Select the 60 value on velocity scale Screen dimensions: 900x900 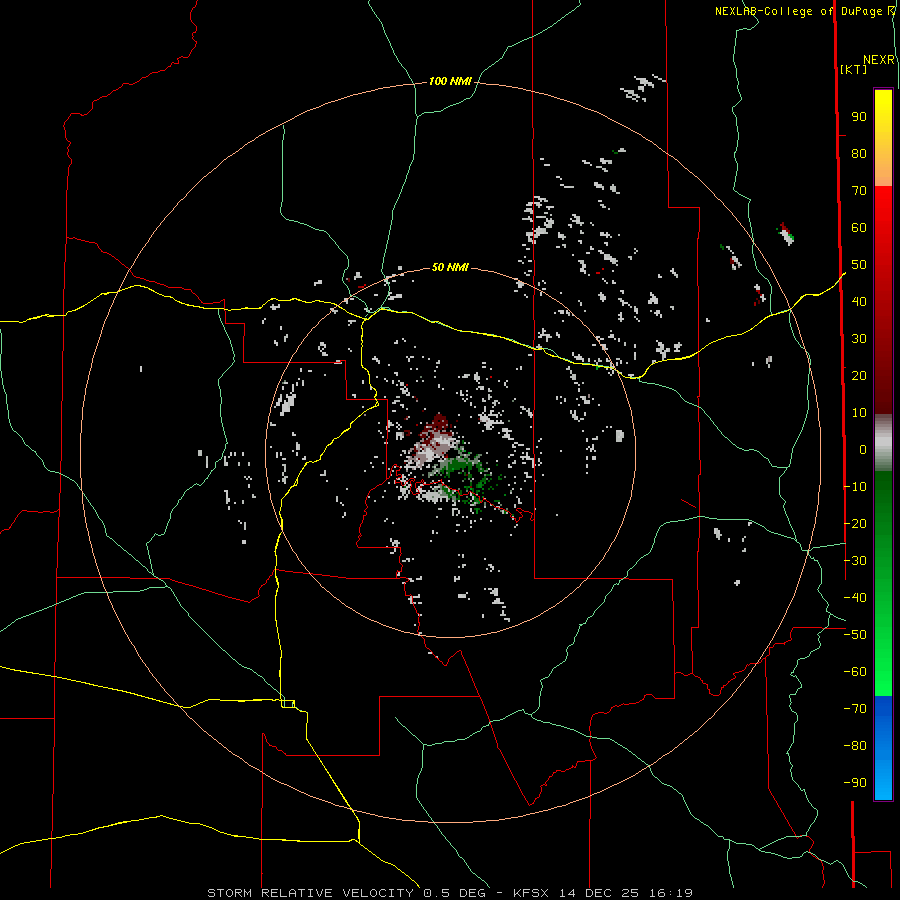coord(859,228)
